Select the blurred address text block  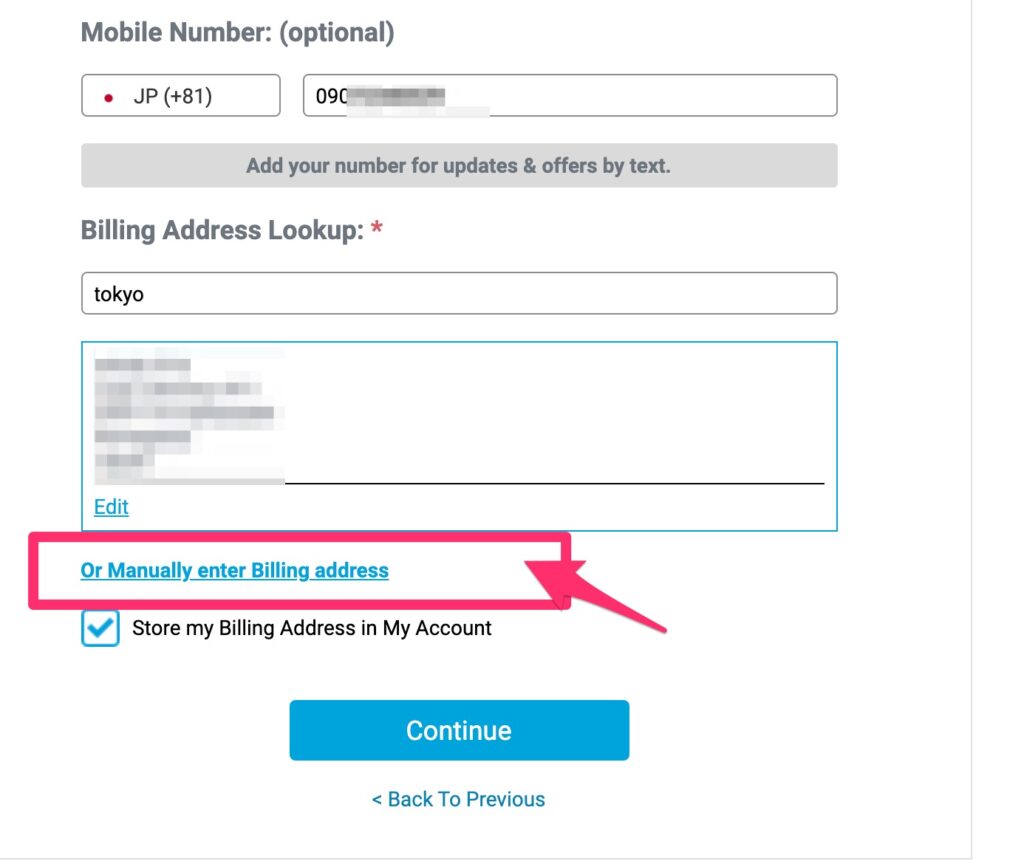188,414
